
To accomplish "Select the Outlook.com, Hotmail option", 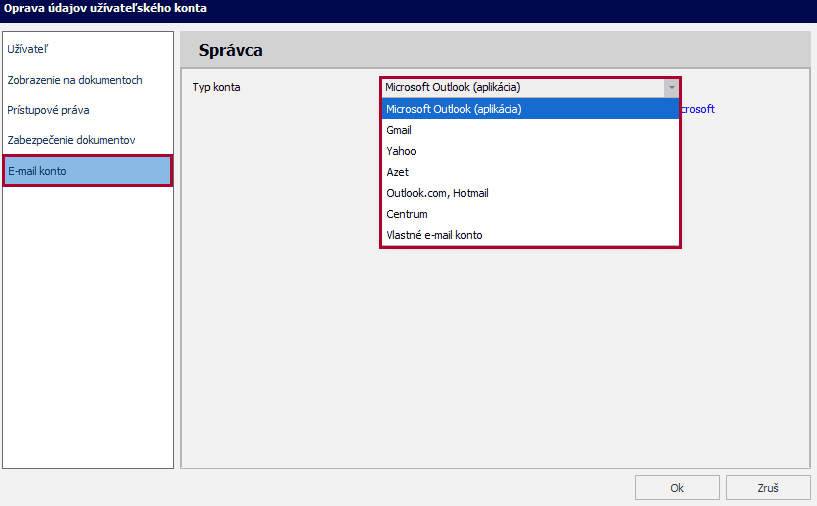I will coord(437,193).
